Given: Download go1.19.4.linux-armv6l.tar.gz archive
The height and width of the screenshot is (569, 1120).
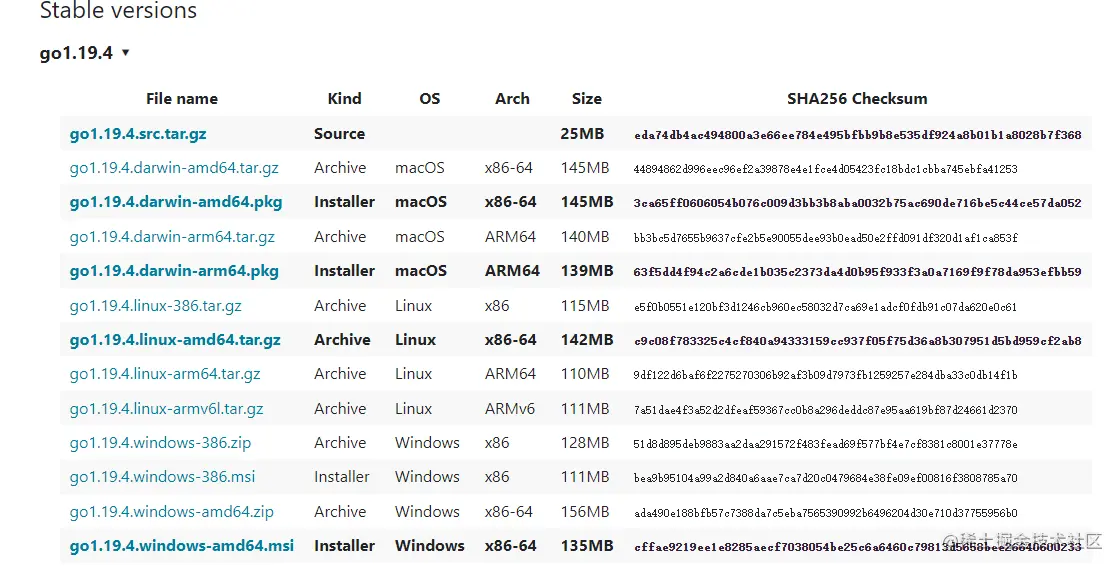Looking at the screenshot, I should (x=166, y=409).
